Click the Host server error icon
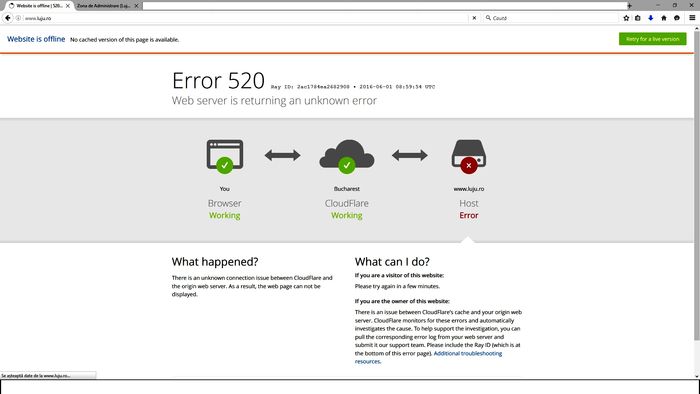 469,156
